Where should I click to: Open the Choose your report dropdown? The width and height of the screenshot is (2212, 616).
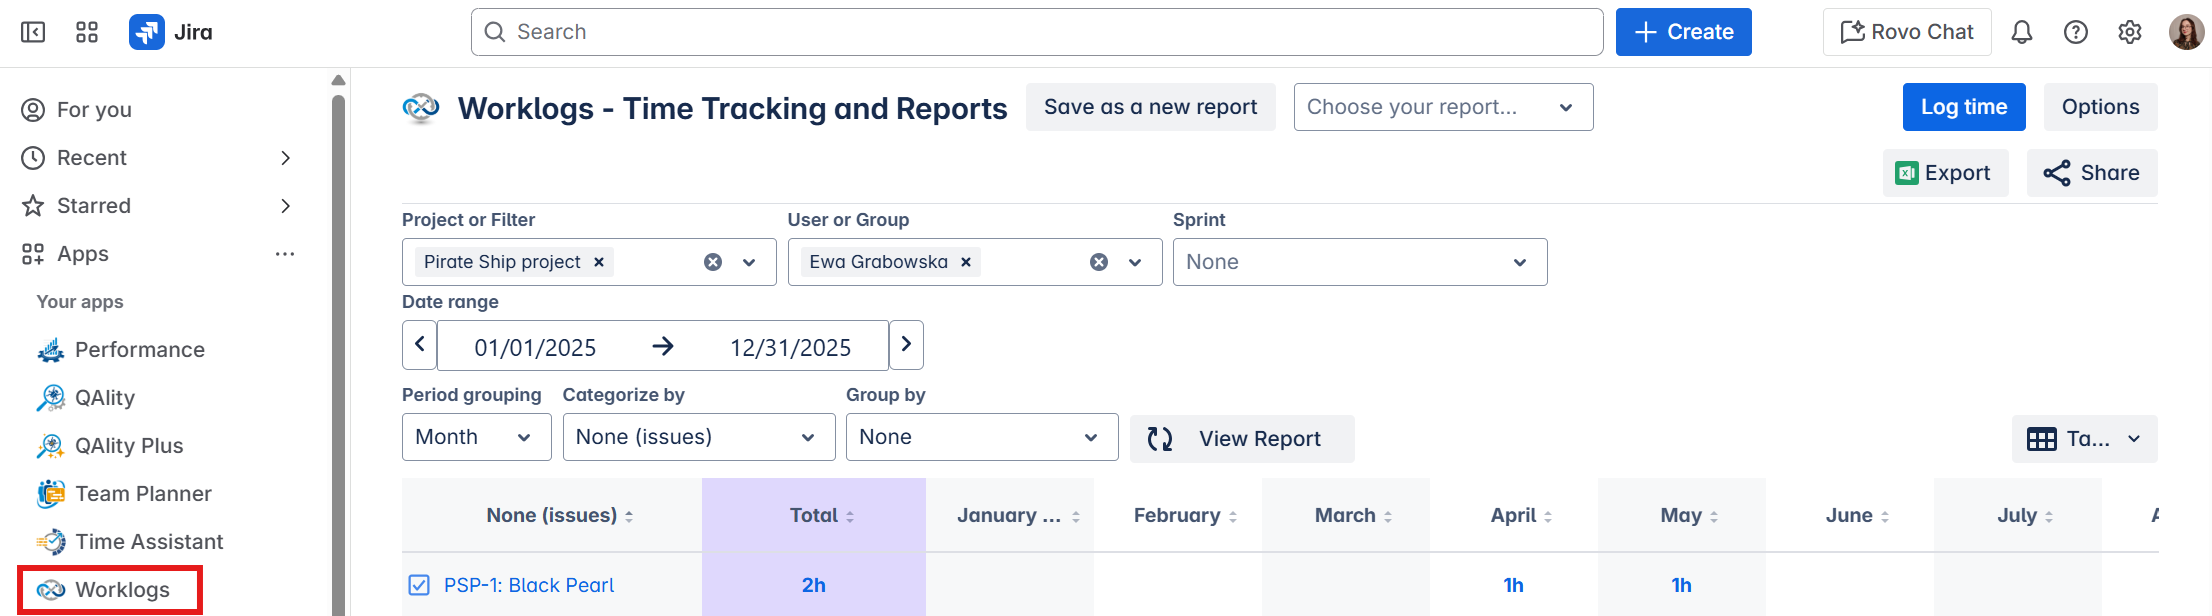1444,107
